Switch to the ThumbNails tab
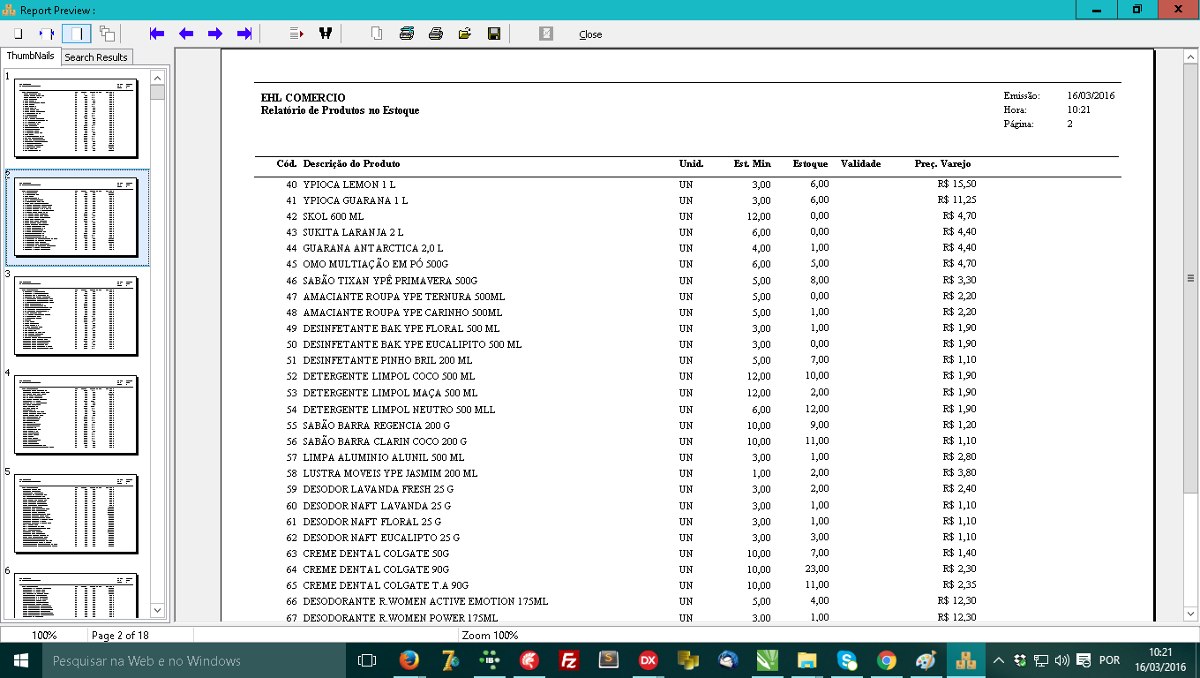 click(31, 56)
